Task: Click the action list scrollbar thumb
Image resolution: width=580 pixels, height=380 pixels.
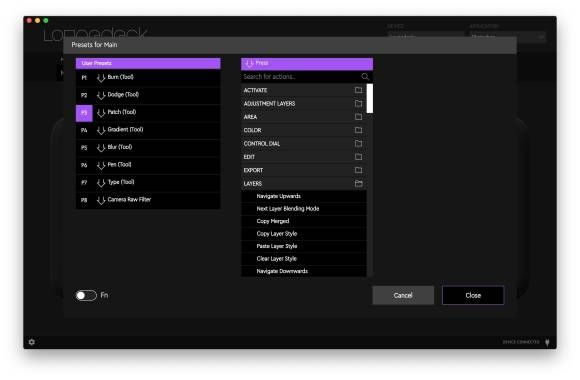Action: (370, 98)
